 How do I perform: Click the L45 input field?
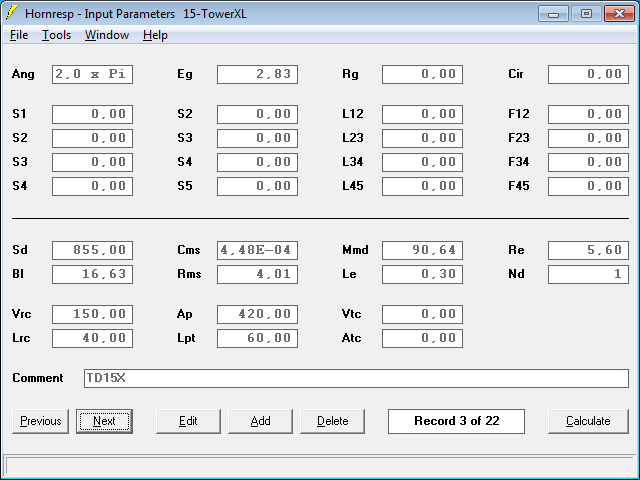(x=422, y=186)
